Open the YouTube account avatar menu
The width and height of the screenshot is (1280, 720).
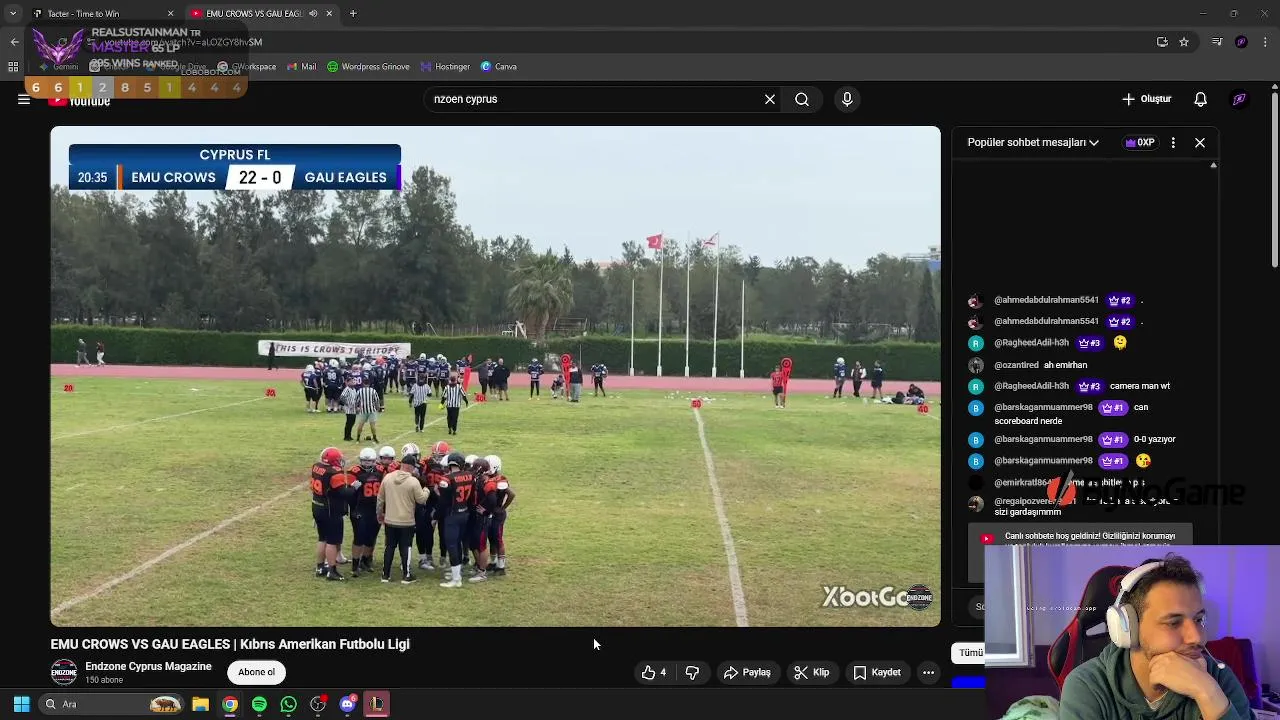1239,99
